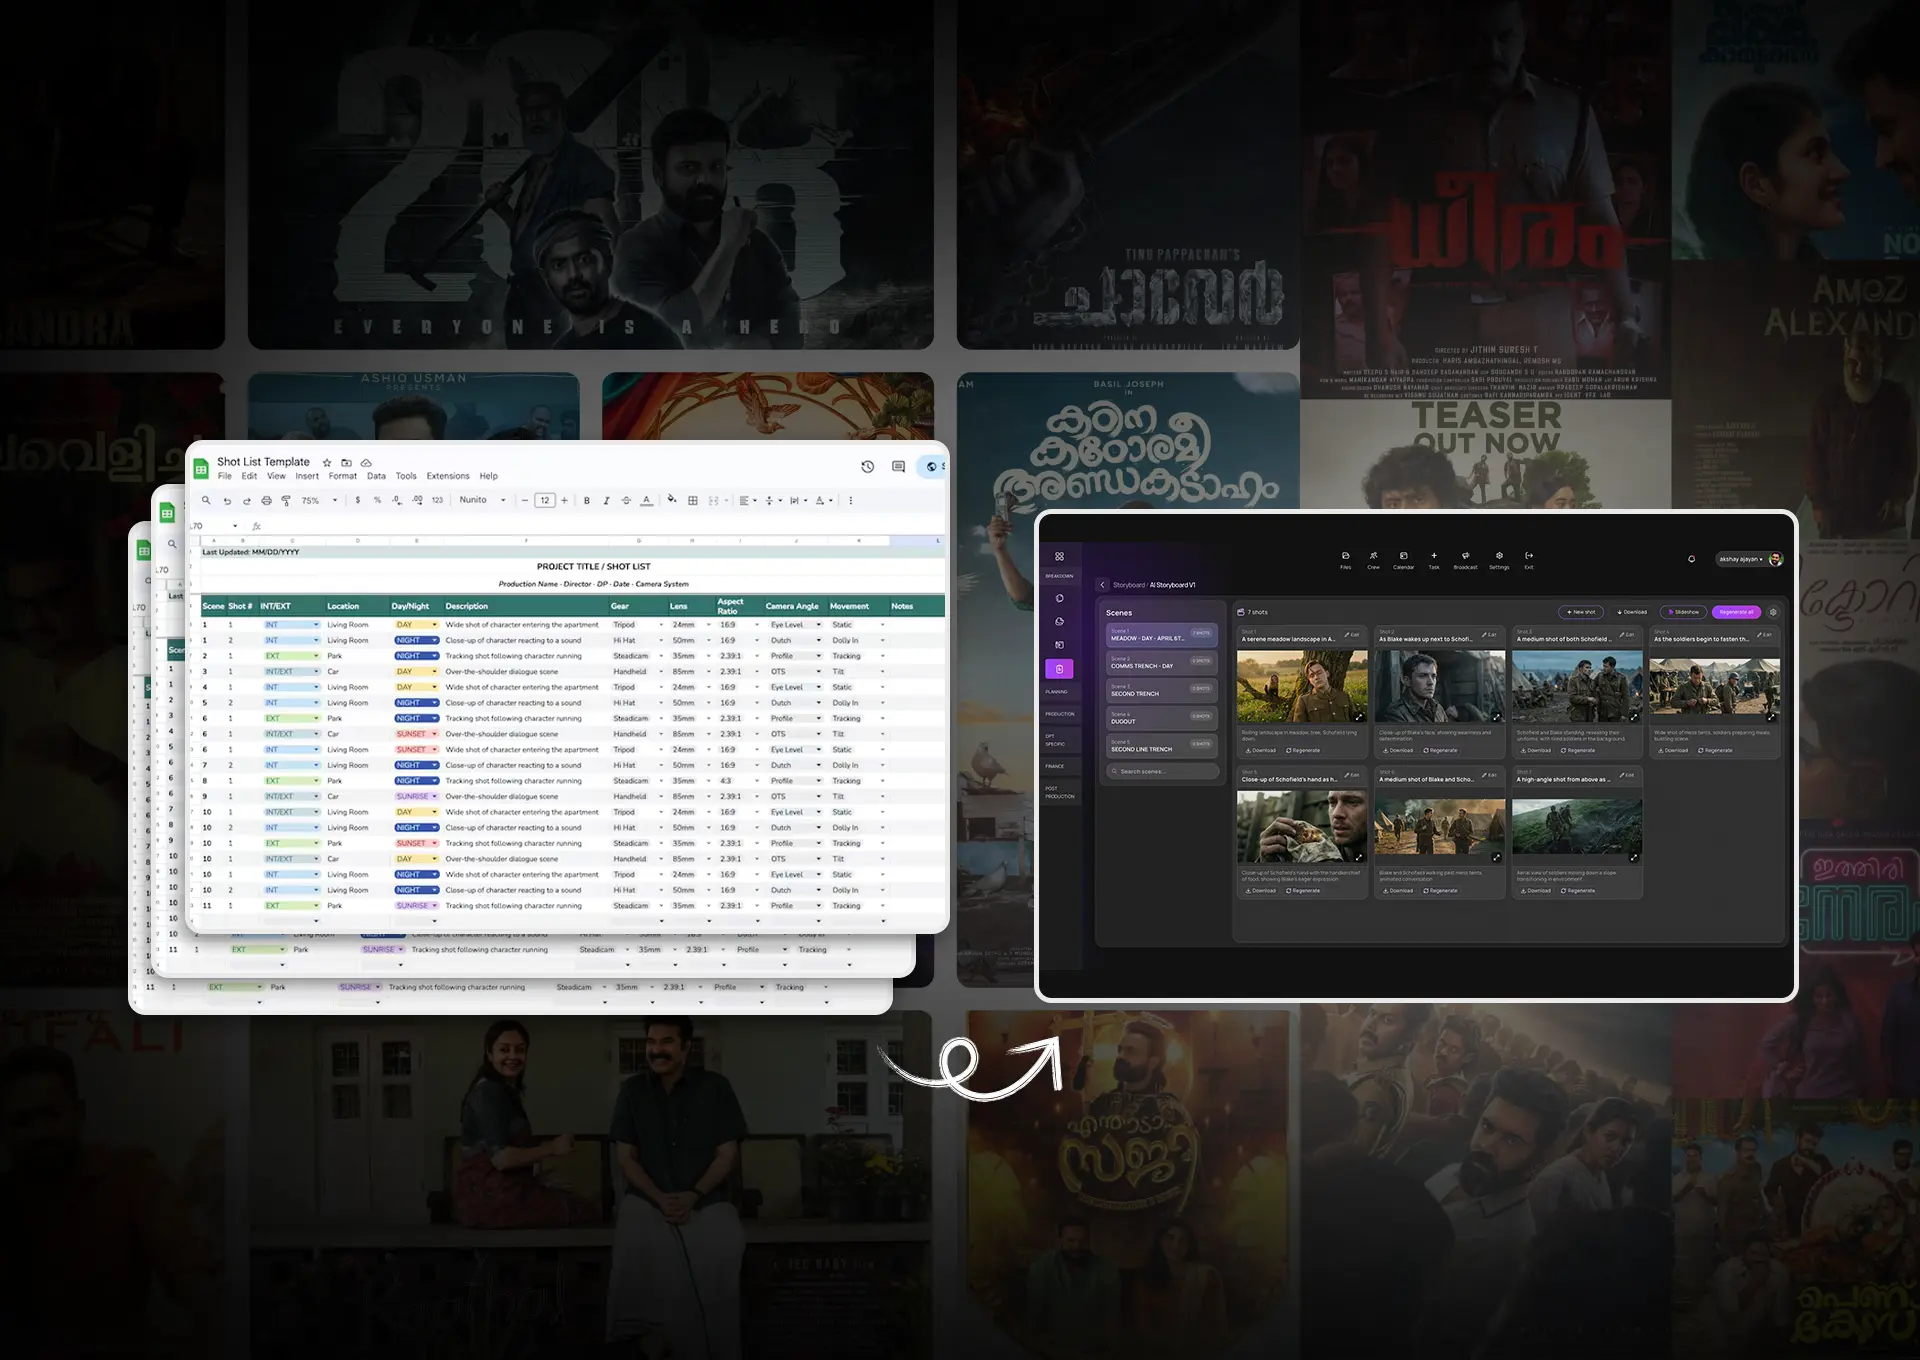Start the Slideshow button

click(1683, 612)
